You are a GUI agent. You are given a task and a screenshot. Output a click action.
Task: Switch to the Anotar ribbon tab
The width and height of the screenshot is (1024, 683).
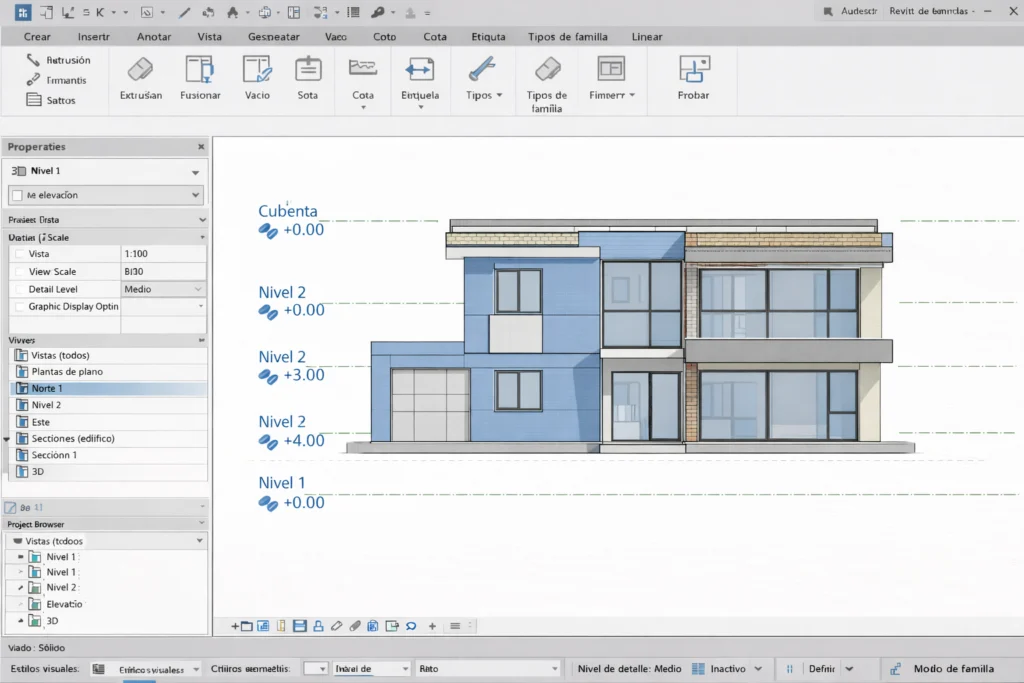click(153, 36)
